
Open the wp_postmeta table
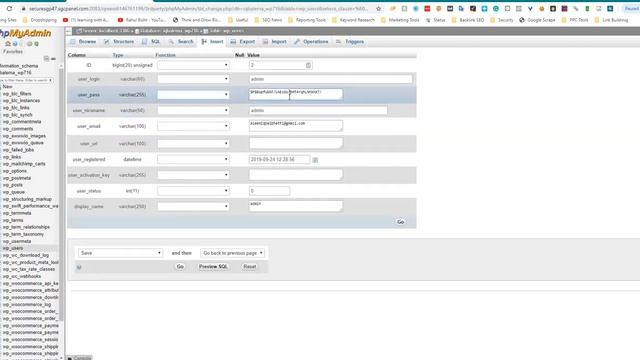tap(16, 178)
